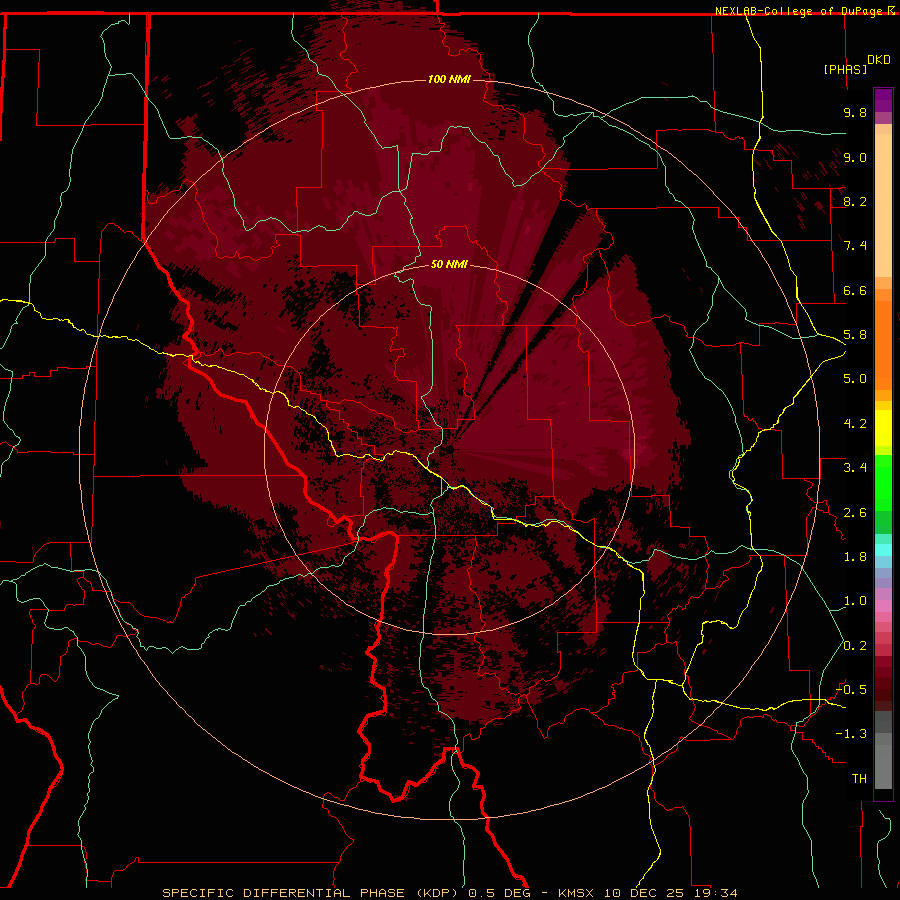This screenshot has height=900, width=900.
Task: Click the [PHAS] label above the color scale
Action: coord(845,69)
